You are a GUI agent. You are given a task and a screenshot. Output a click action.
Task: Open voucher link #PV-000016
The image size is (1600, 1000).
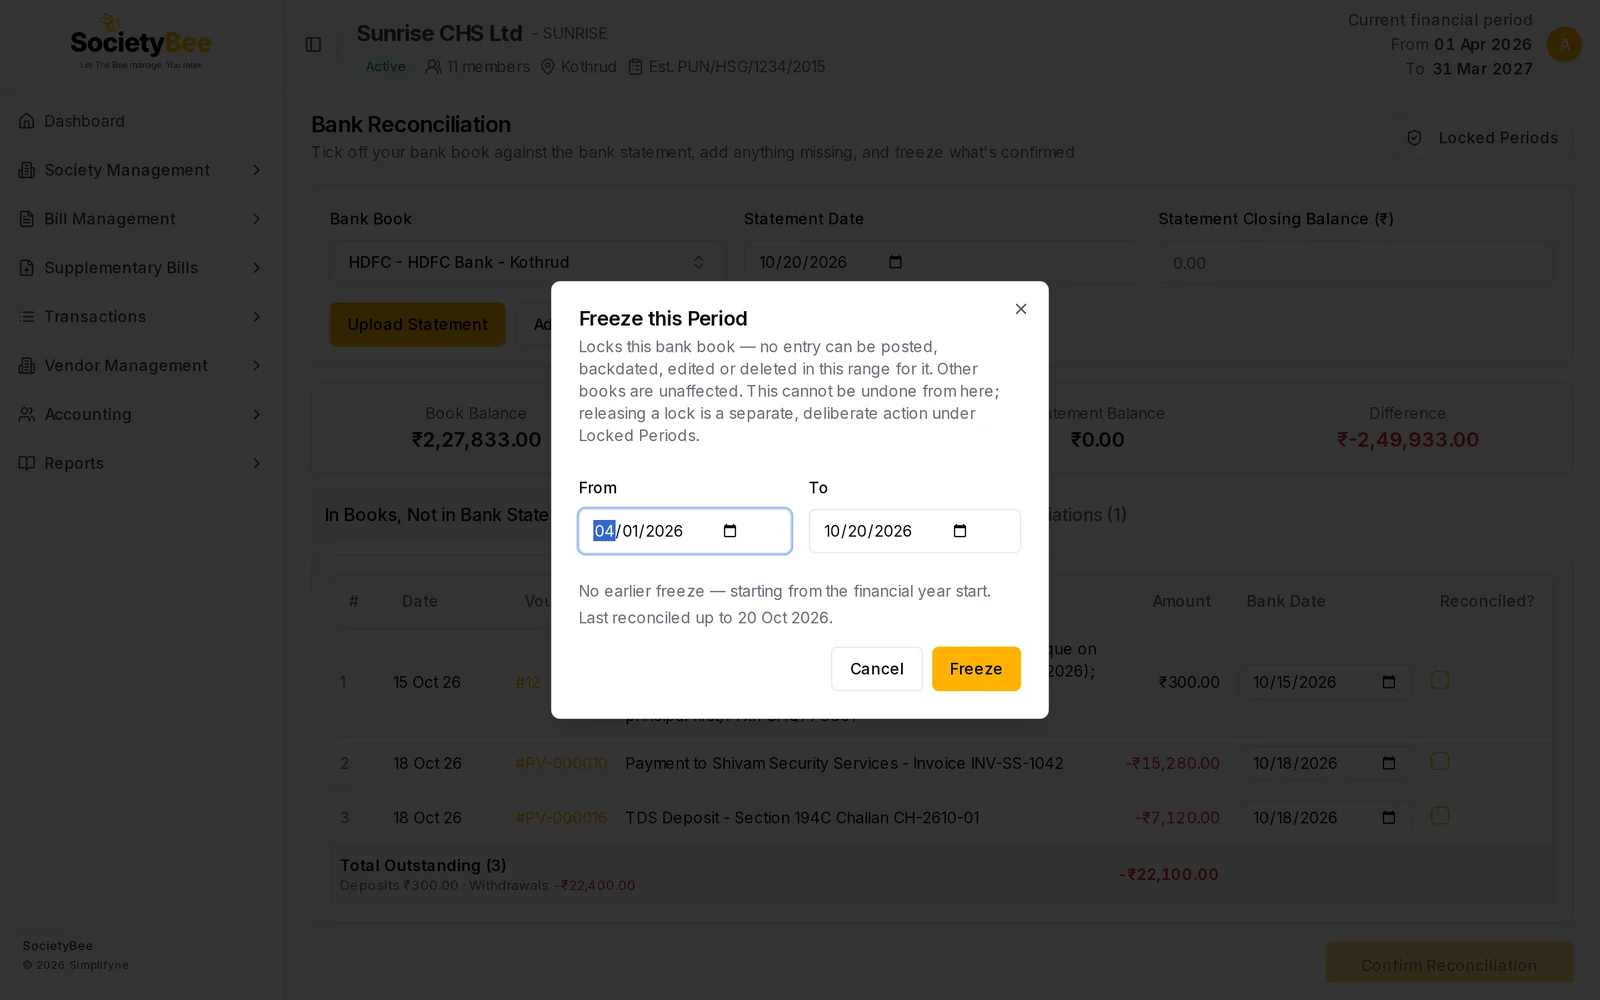click(561, 818)
